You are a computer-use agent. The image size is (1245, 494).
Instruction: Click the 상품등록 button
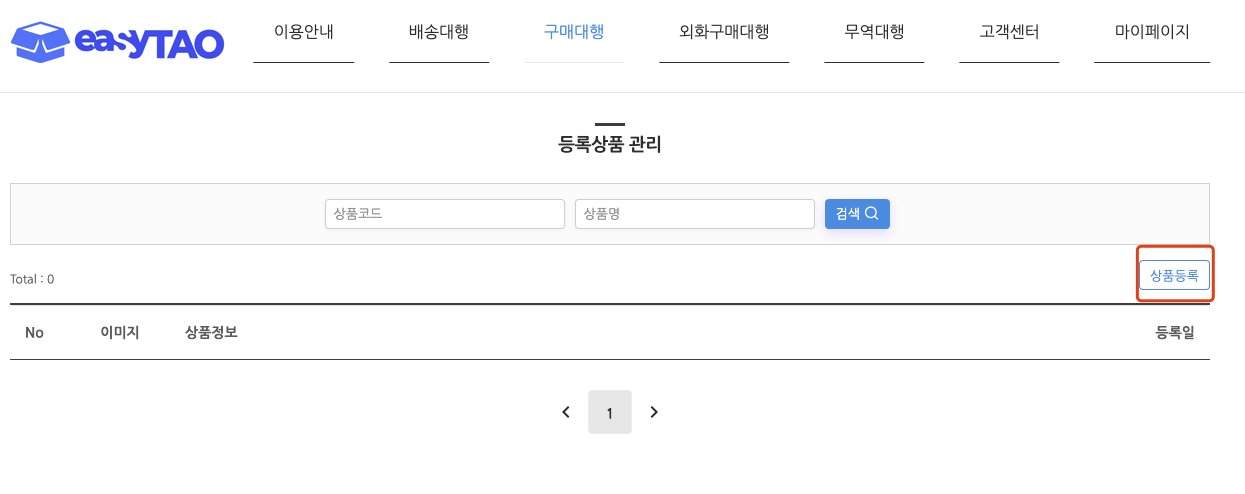pos(1175,275)
